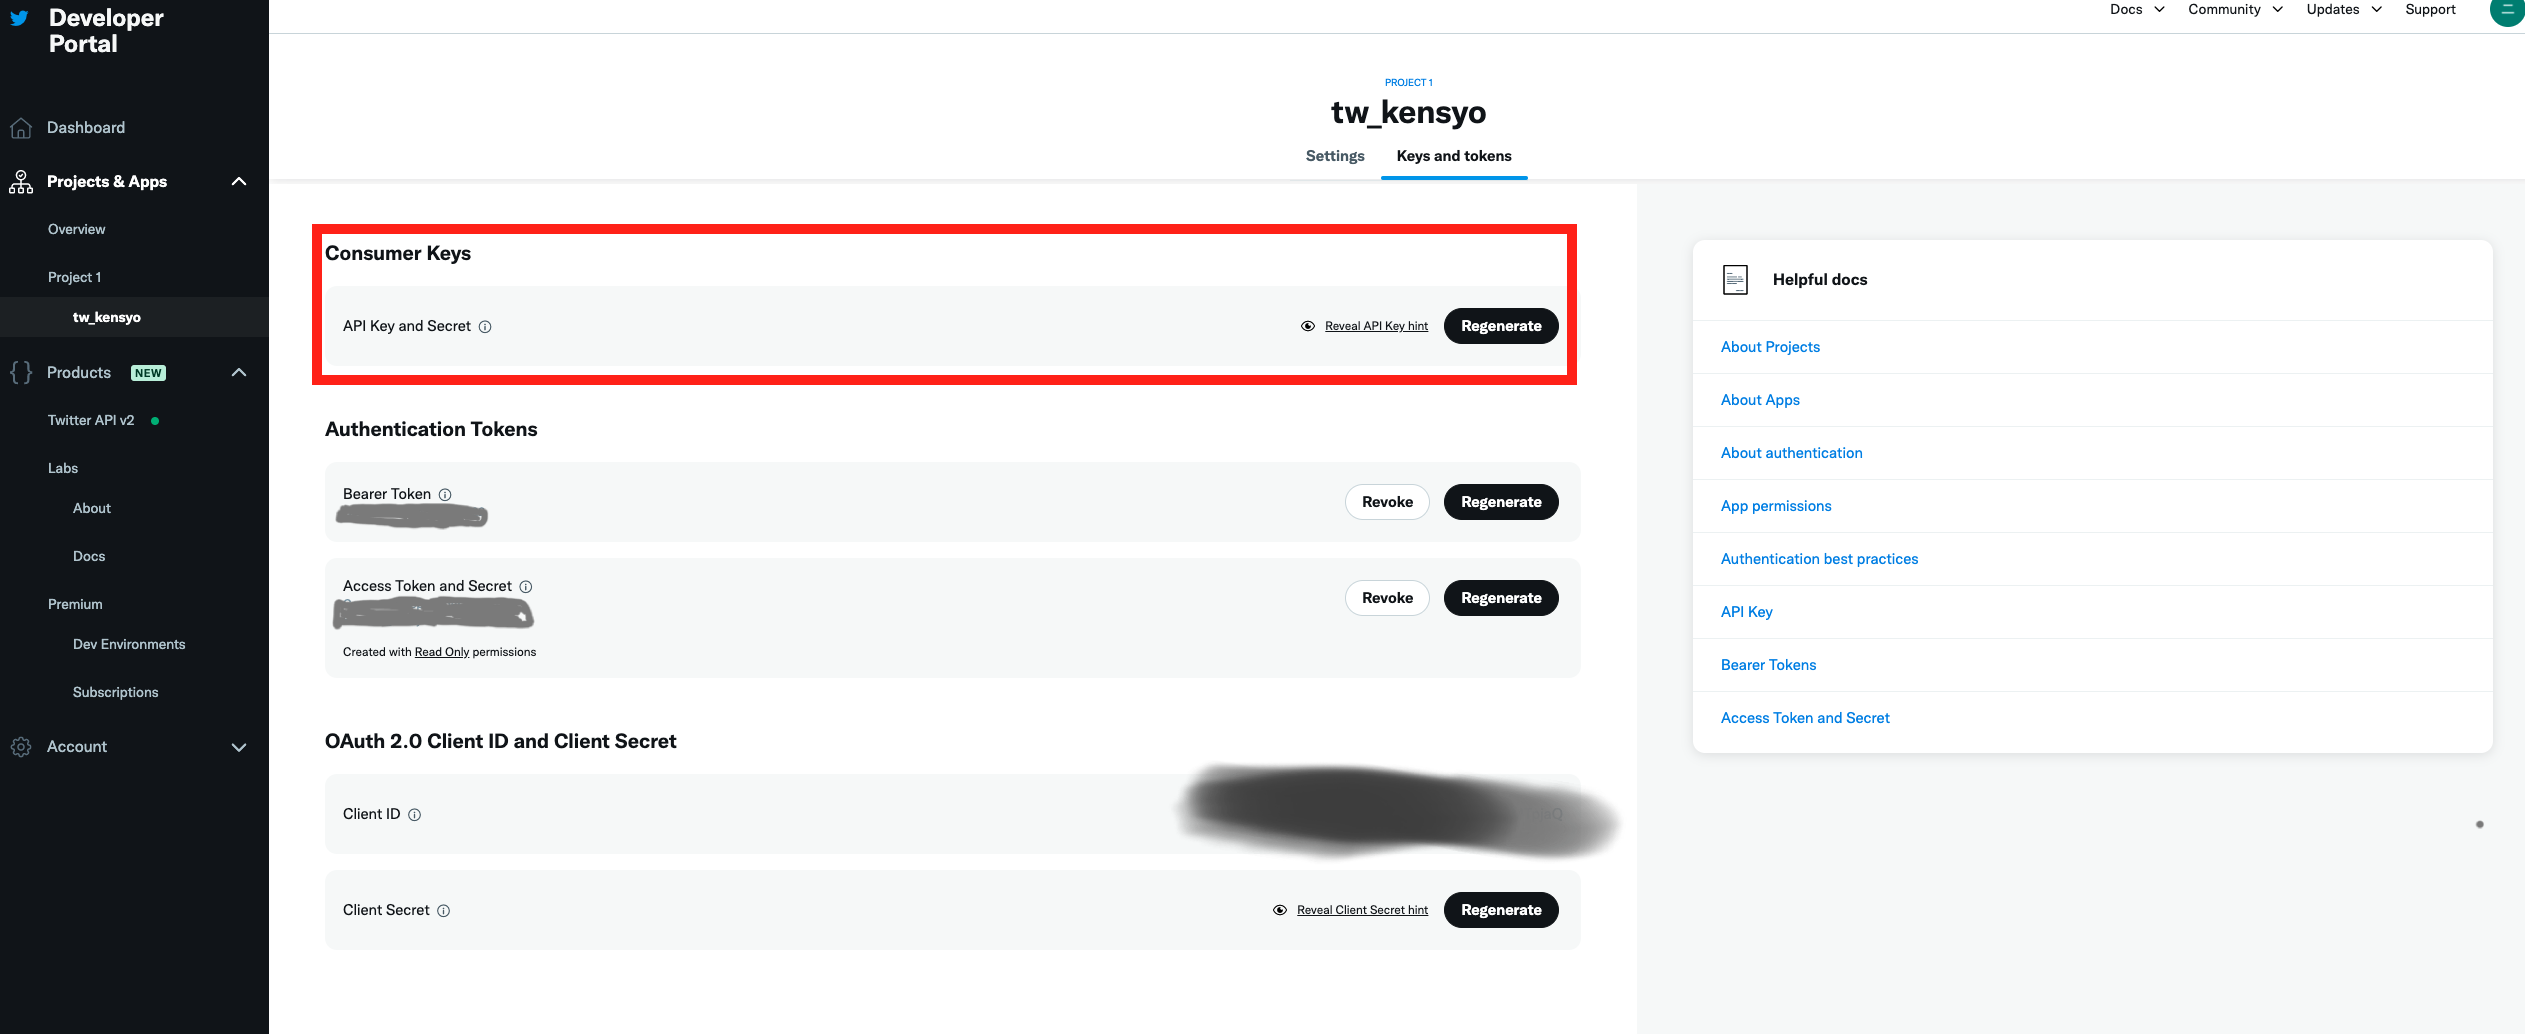Switch to the Settings tab

1335,156
